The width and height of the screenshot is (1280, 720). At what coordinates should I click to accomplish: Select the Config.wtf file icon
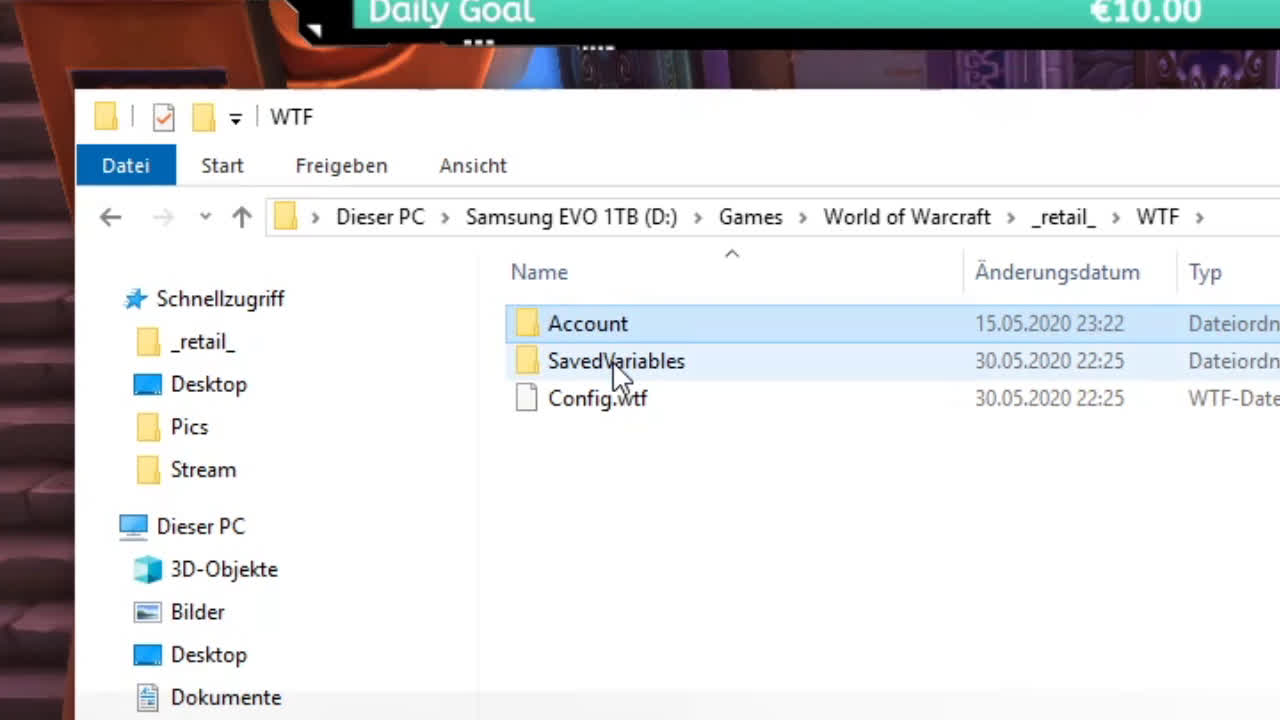point(527,398)
